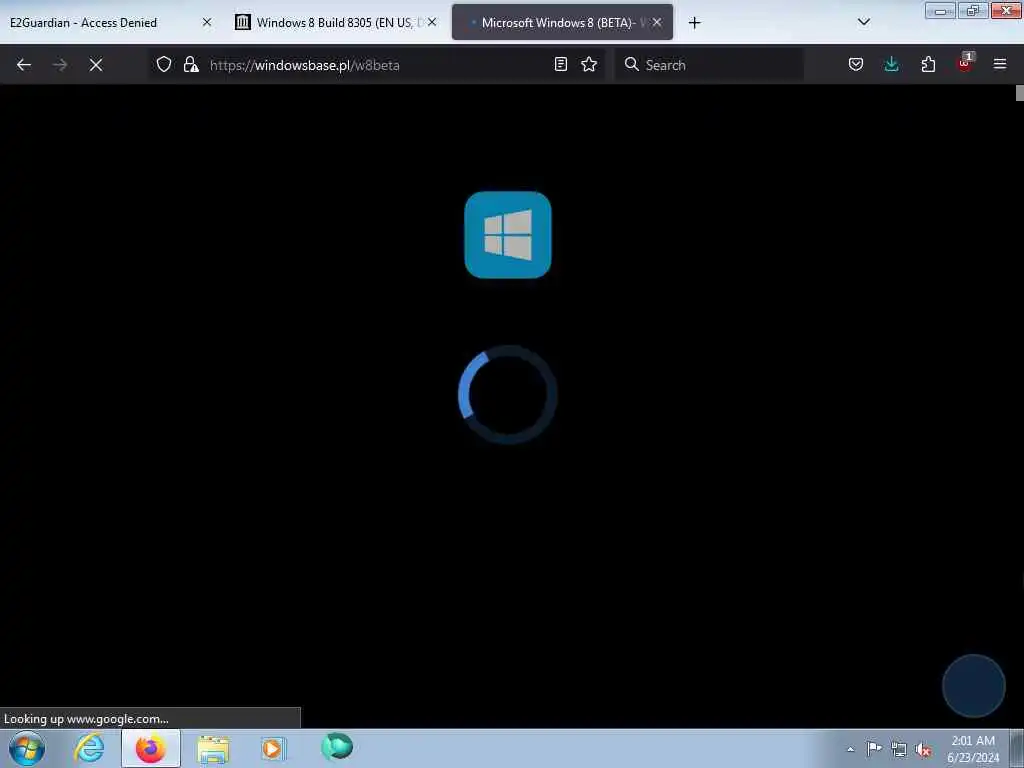Screen dimensions: 1024x768
Task: Click Firefox taskbar icon
Action: pyautogui.click(x=150, y=748)
